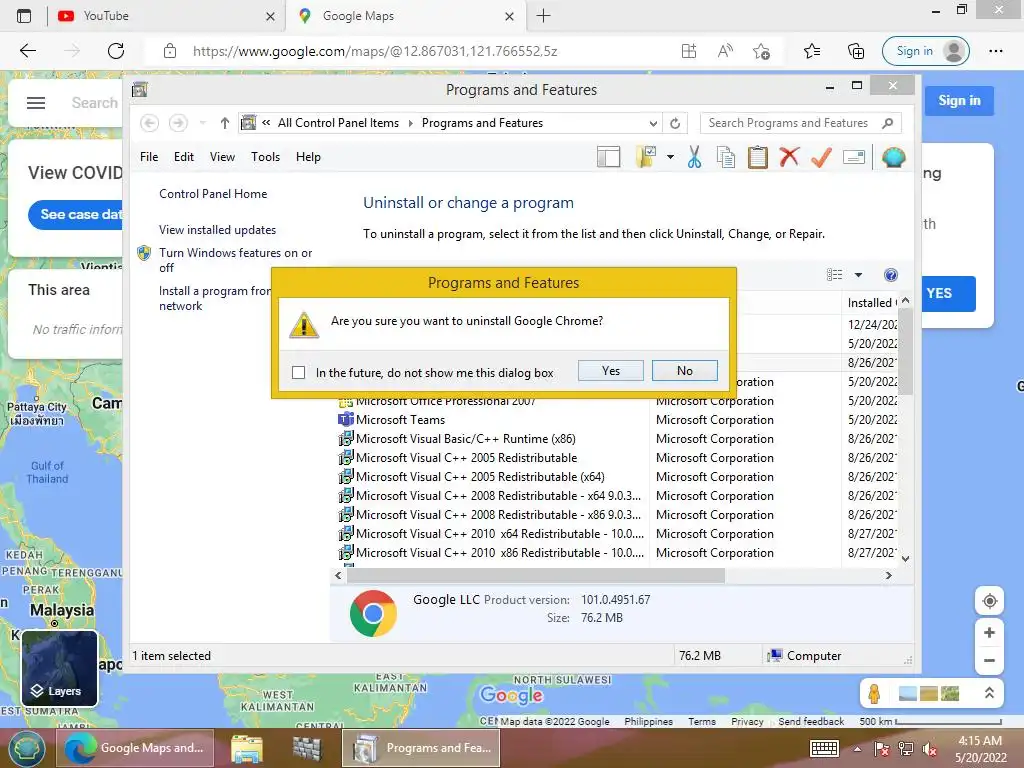This screenshot has width=1024, height=768.
Task: Open recent locations dropdown beside navigation arrows
Action: pos(202,123)
